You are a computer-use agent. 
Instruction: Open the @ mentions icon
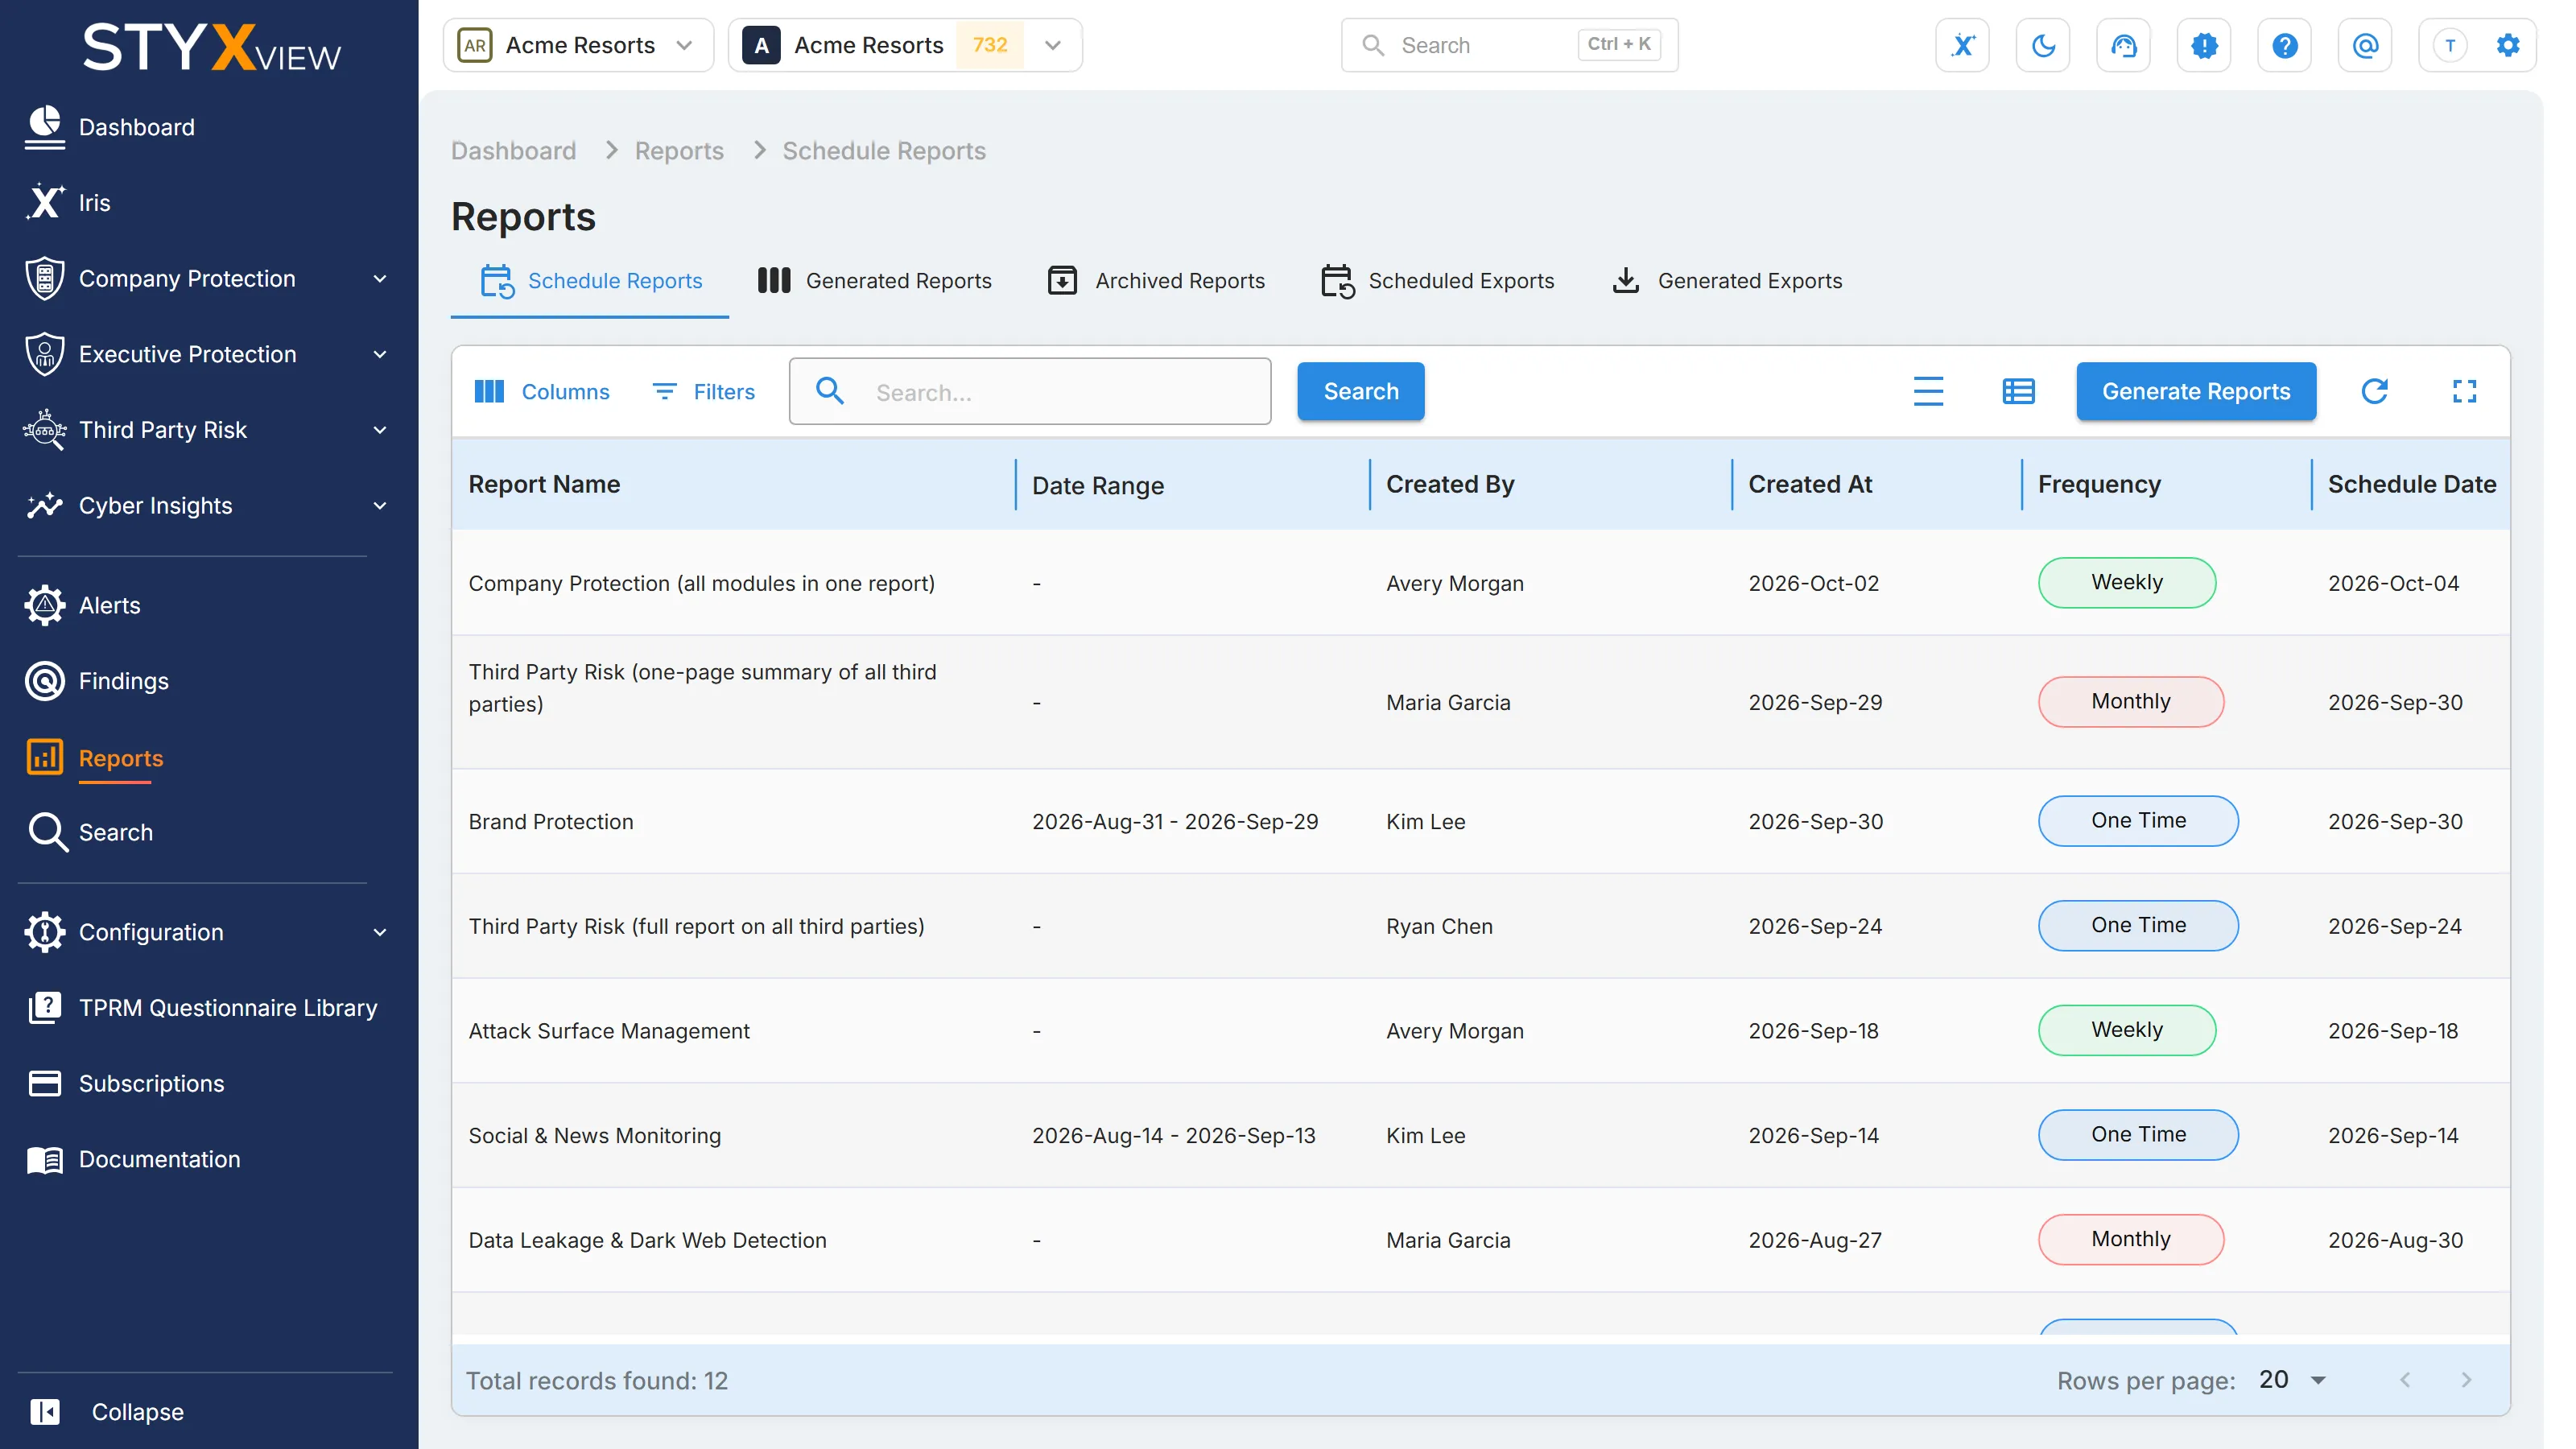coord(2365,45)
